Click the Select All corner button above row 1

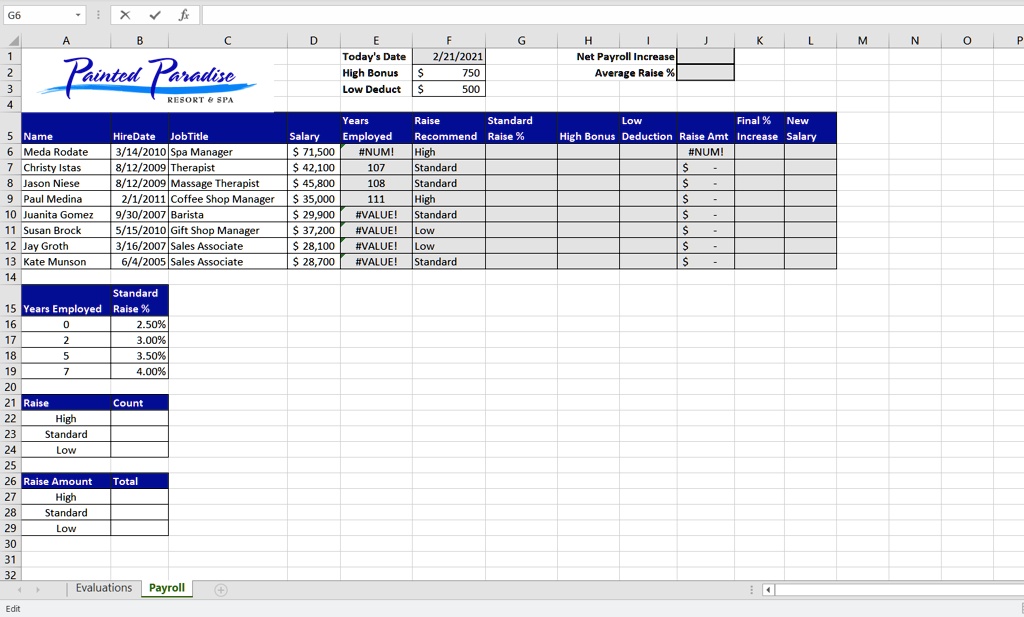point(10,39)
